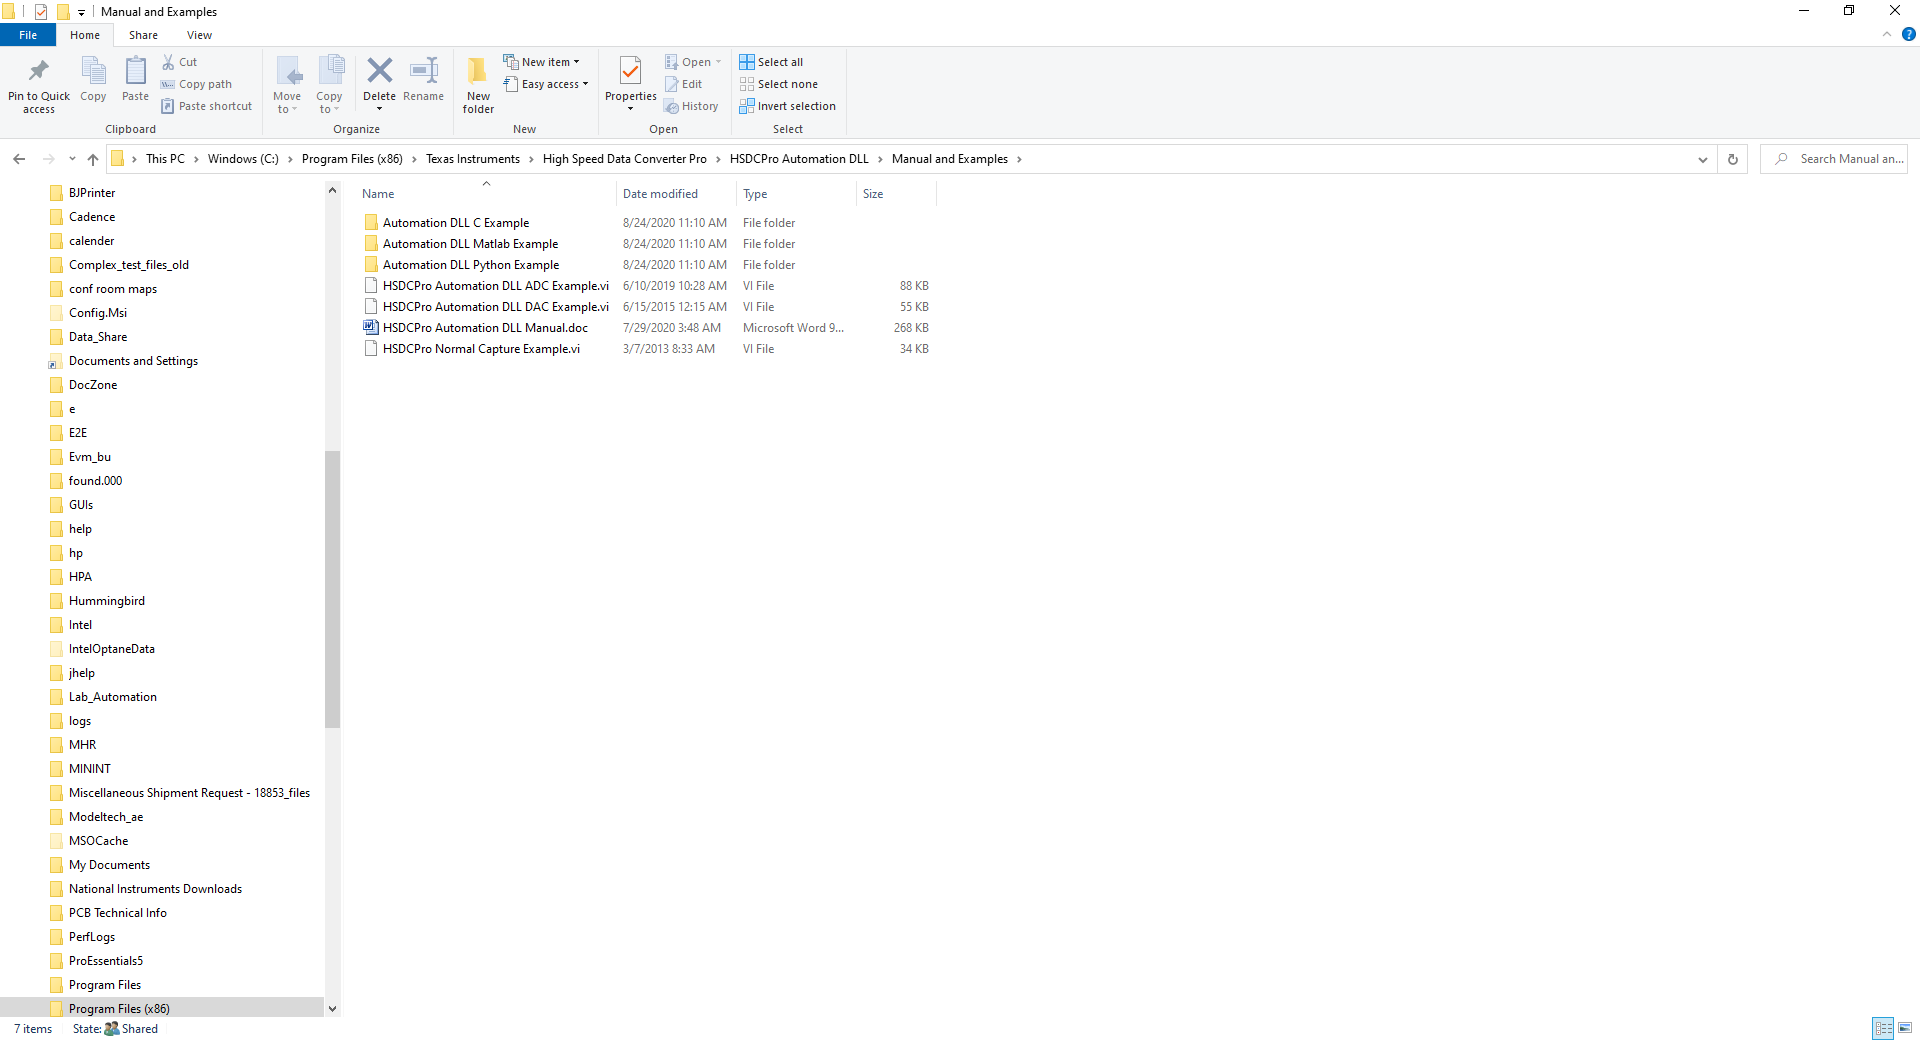1920x1040 pixels.
Task: Click the Delete X icon
Action: pos(379,70)
